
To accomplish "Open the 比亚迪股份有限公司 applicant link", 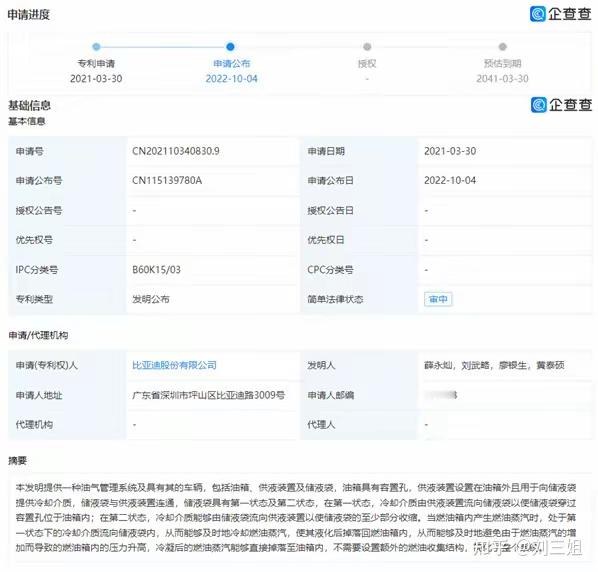I will point(174,365).
